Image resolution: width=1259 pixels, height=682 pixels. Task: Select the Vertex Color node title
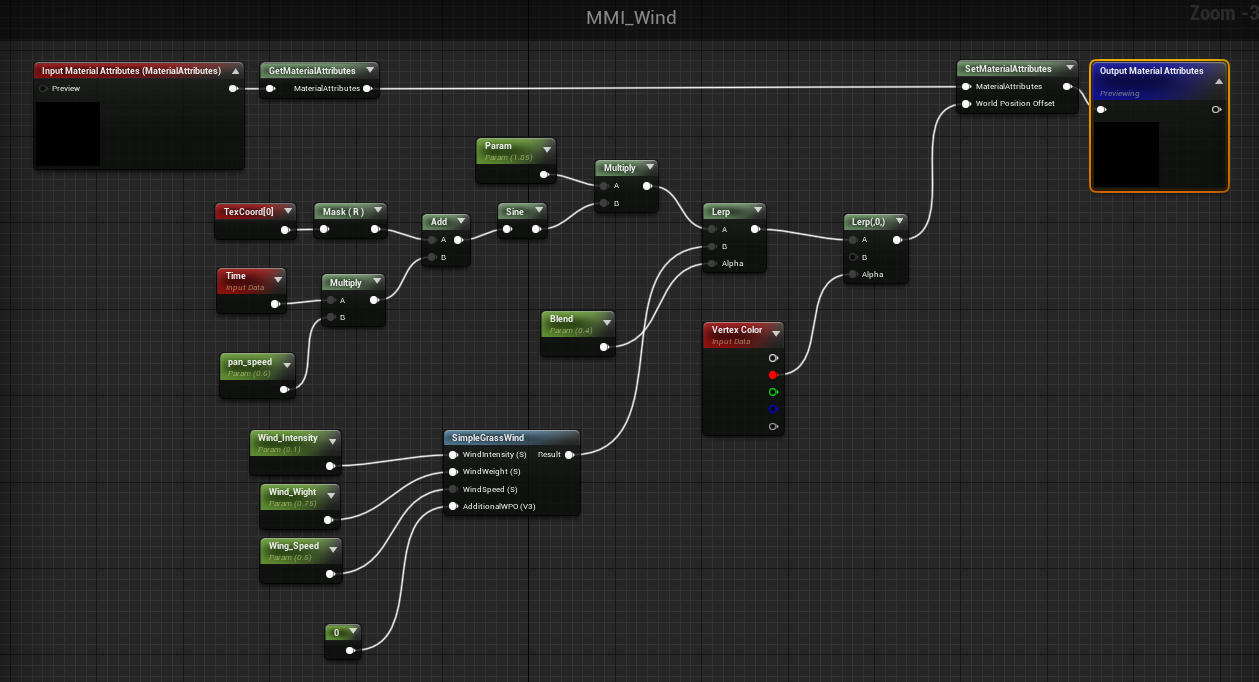click(x=737, y=330)
